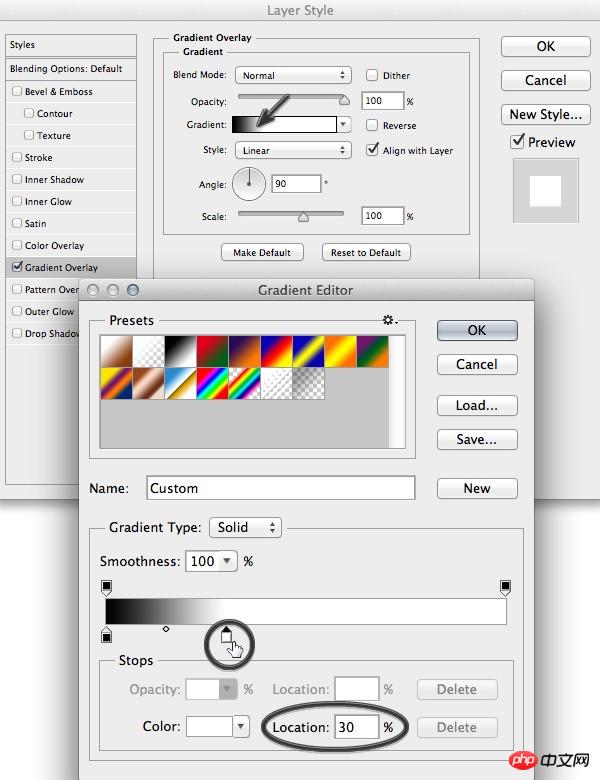Click Cancel in the Gradient Editor
Viewport: 600px width, 780px height.
click(x=477, y=364)
